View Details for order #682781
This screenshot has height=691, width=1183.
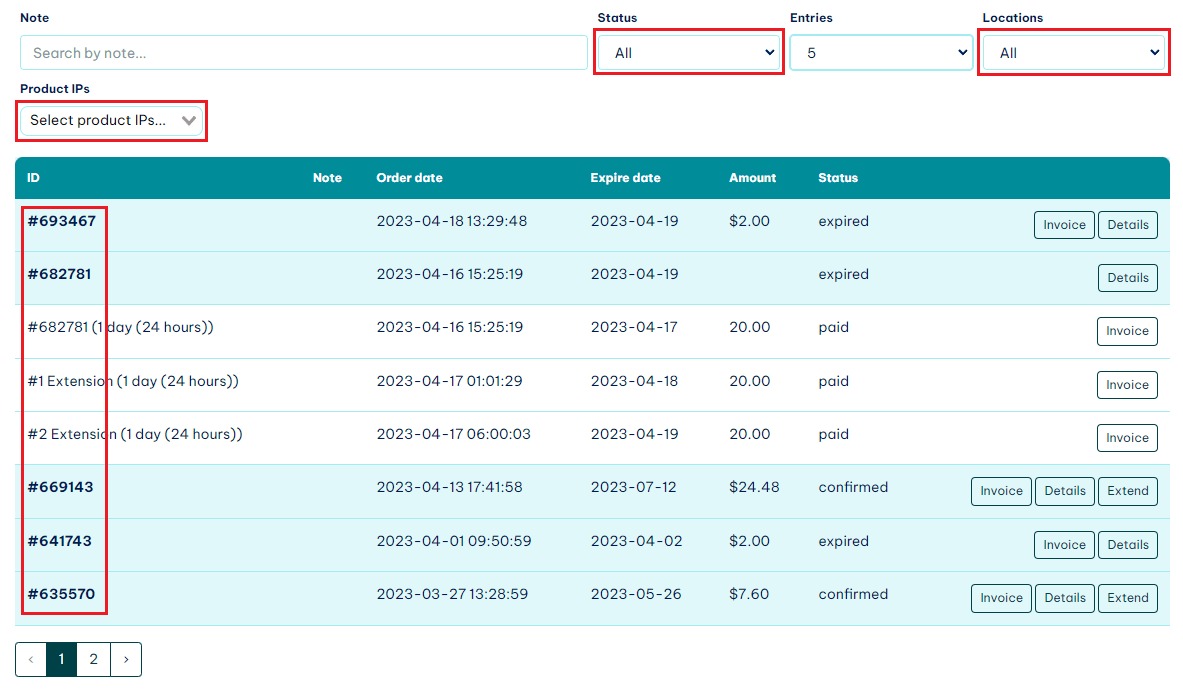(1127, 278)
